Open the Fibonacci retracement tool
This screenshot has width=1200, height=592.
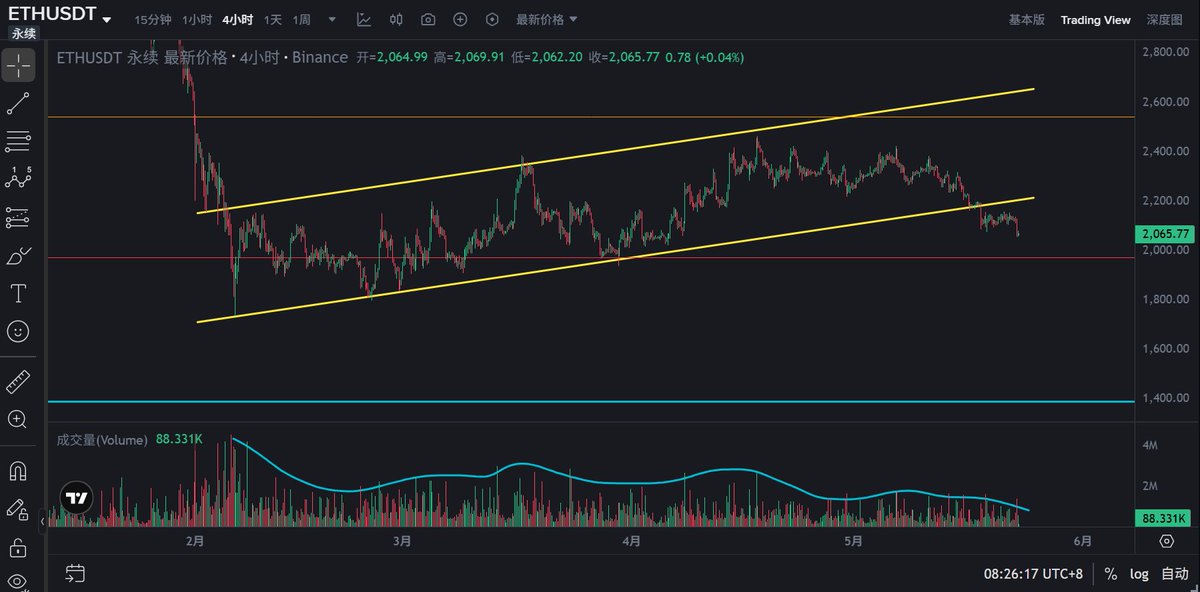tap(18, 141)
